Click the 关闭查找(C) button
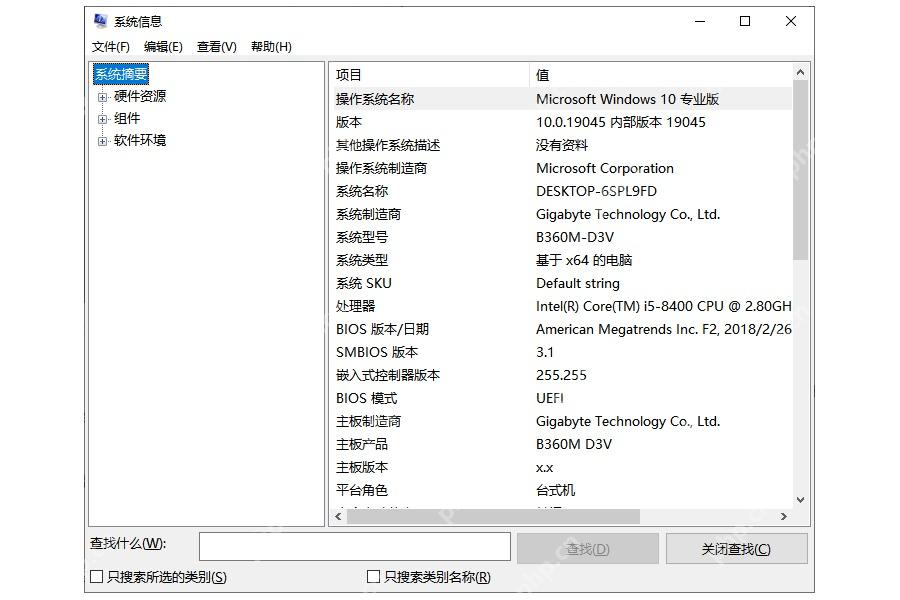900x600 pixels. point(736,549)
